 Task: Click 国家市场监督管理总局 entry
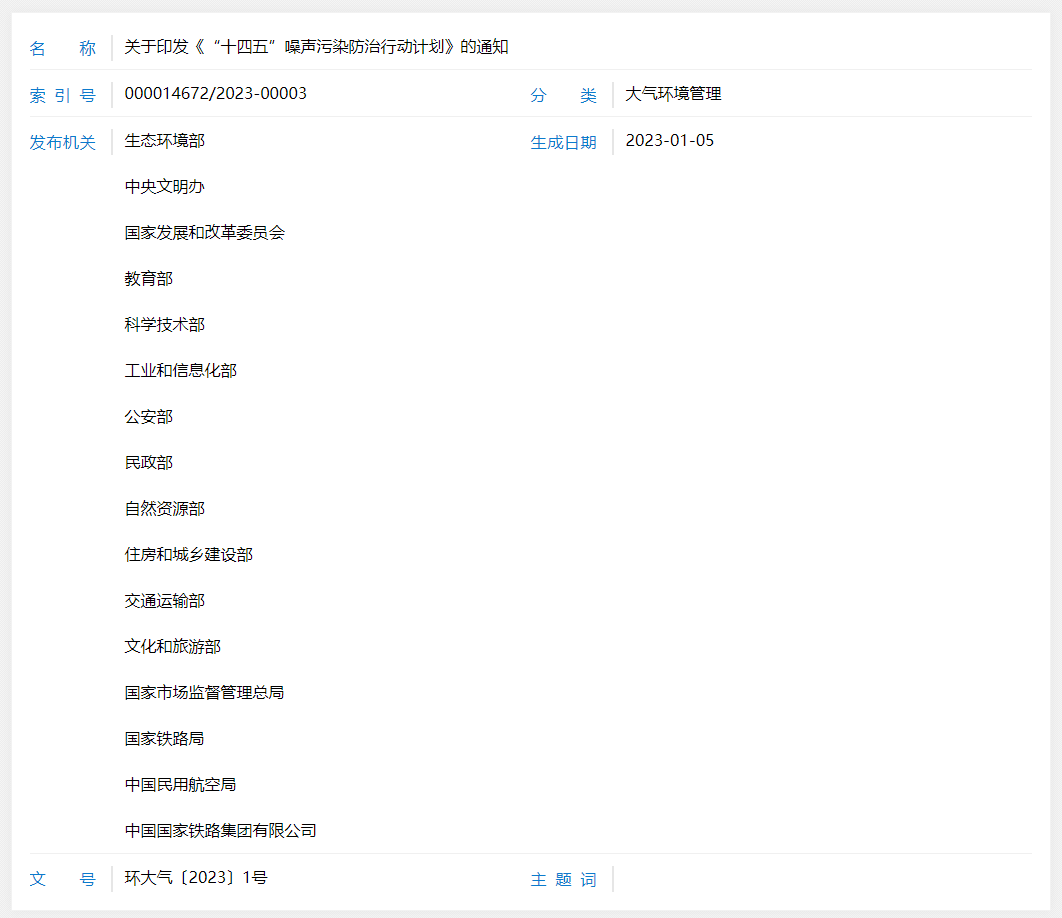pos(203,692)
